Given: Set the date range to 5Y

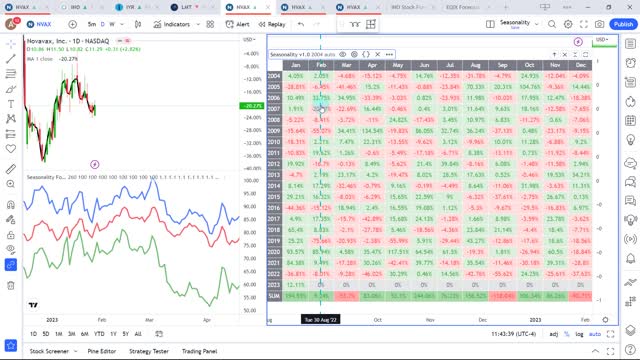Looking at the screenshot, I should [126, 334].
